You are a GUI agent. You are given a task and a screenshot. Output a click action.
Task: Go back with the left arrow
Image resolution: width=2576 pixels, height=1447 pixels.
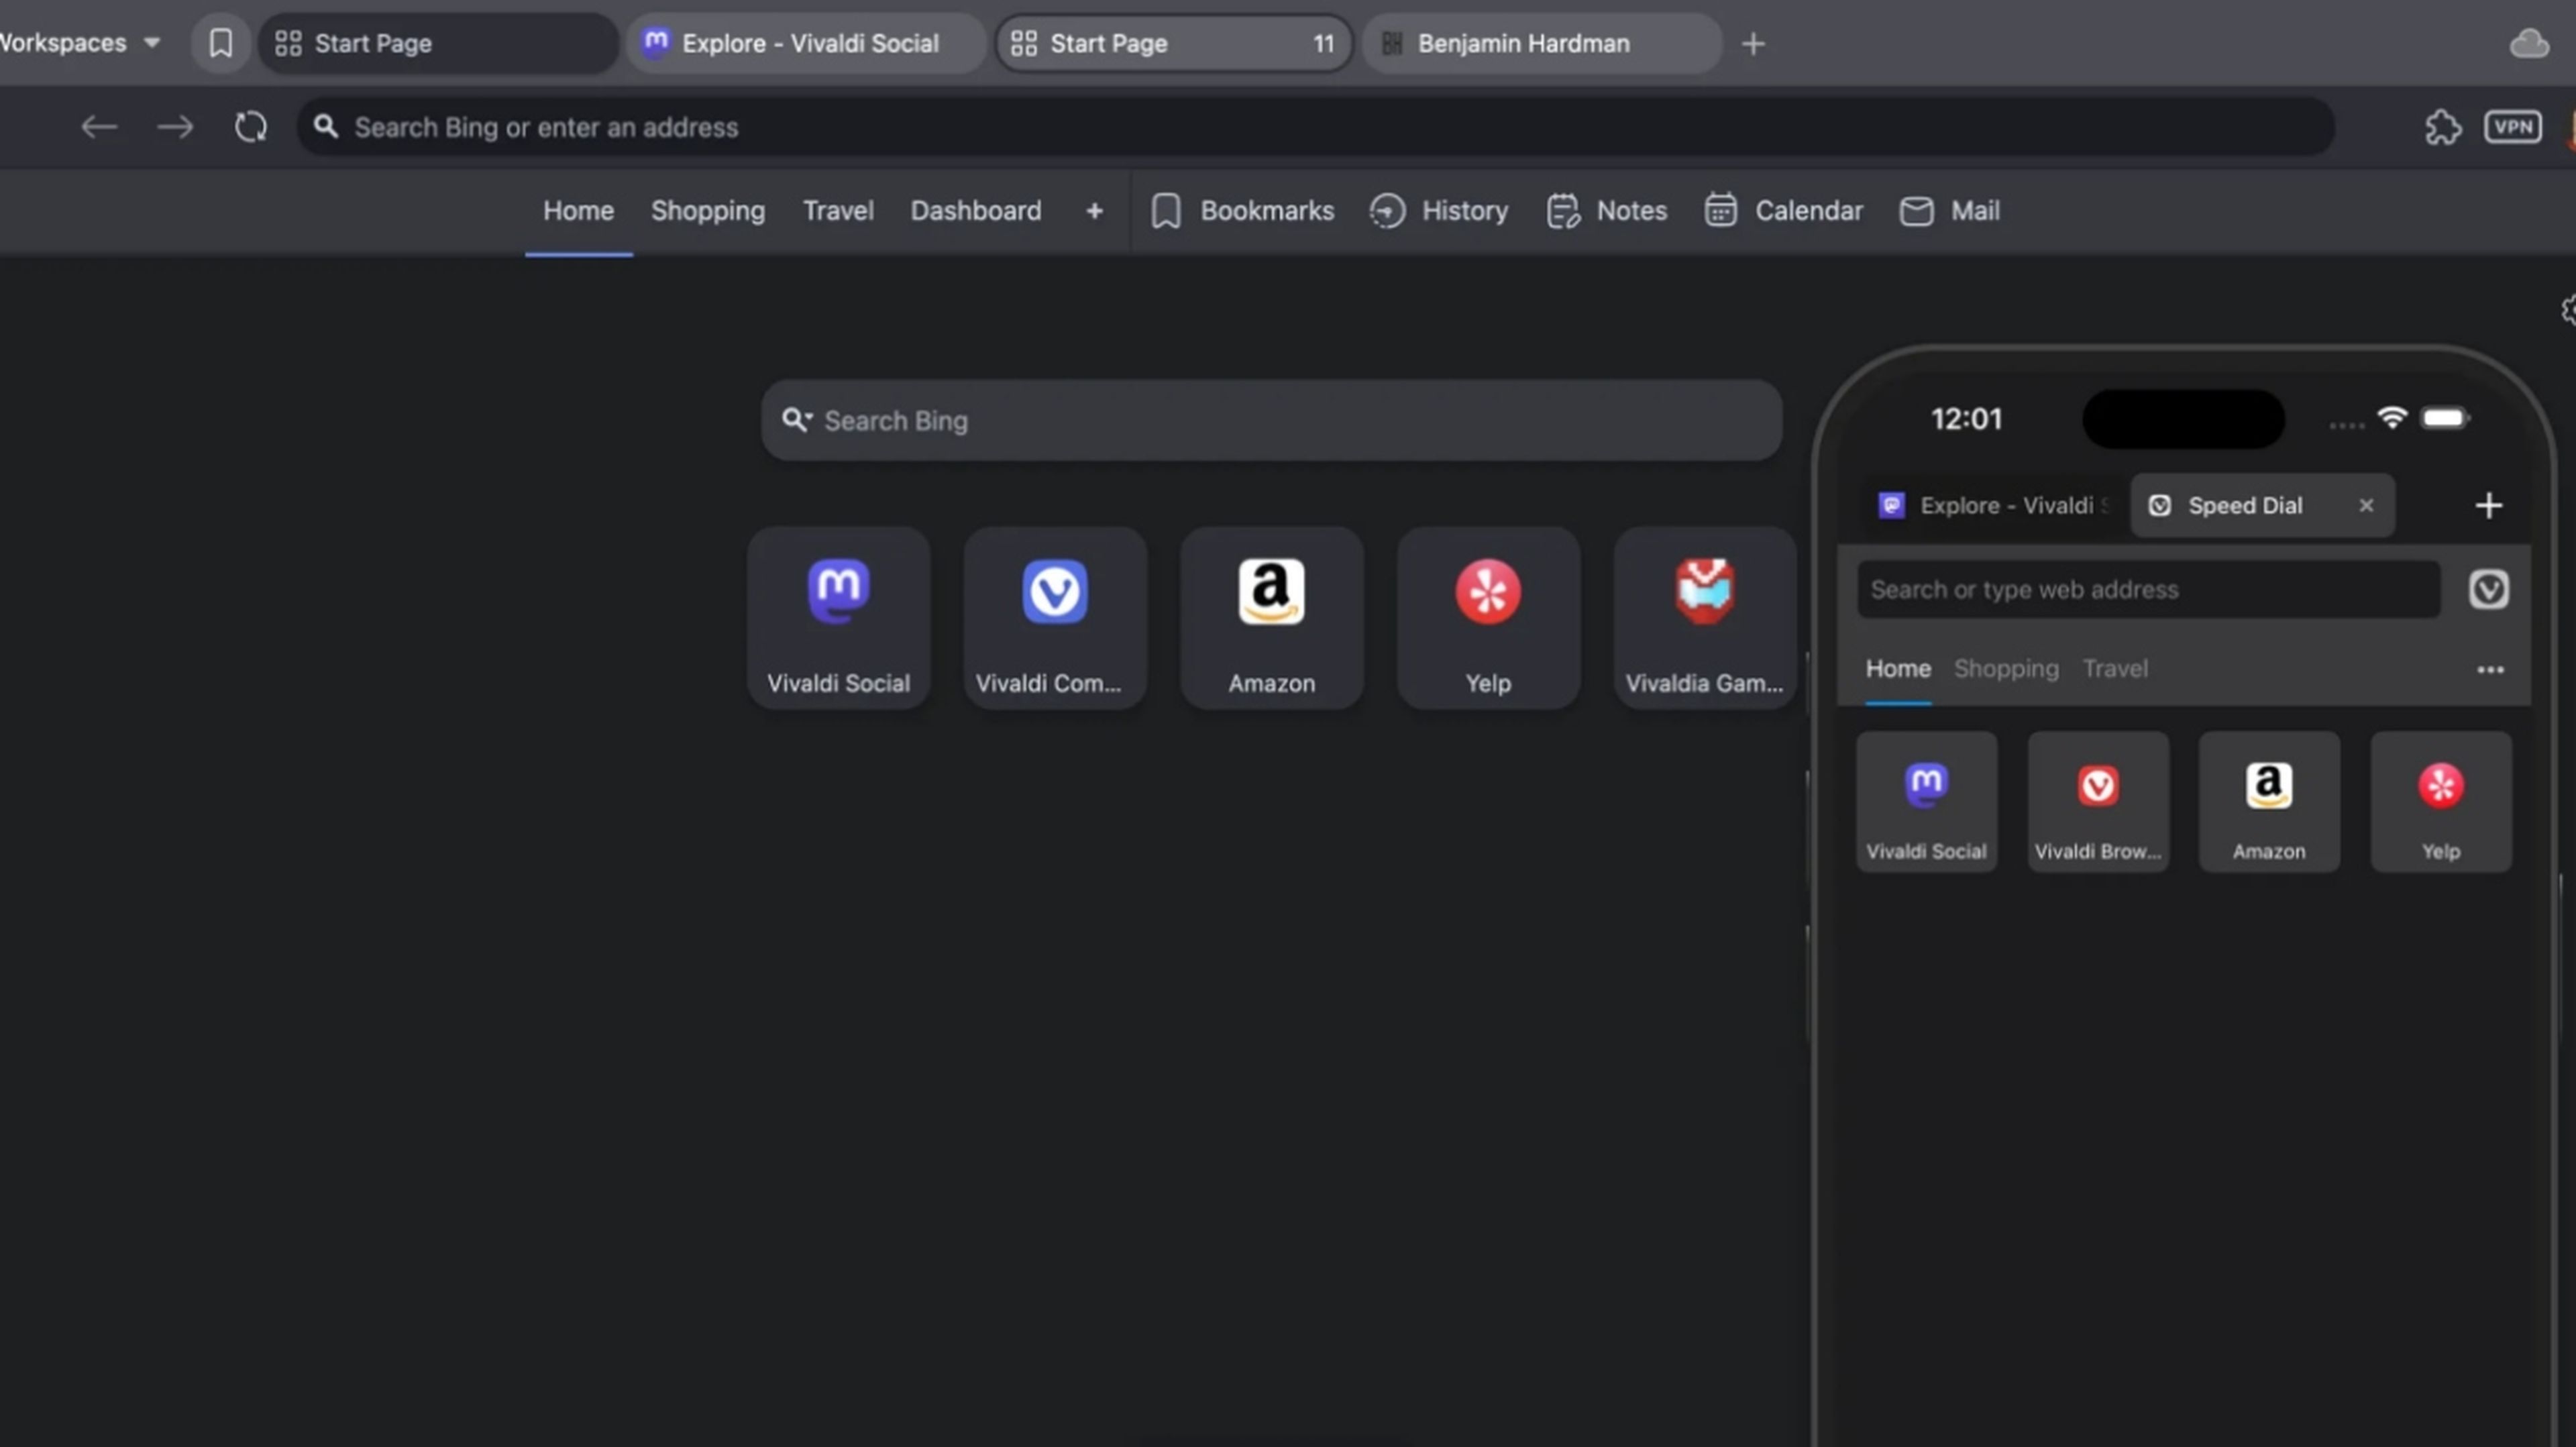(99, 127)
